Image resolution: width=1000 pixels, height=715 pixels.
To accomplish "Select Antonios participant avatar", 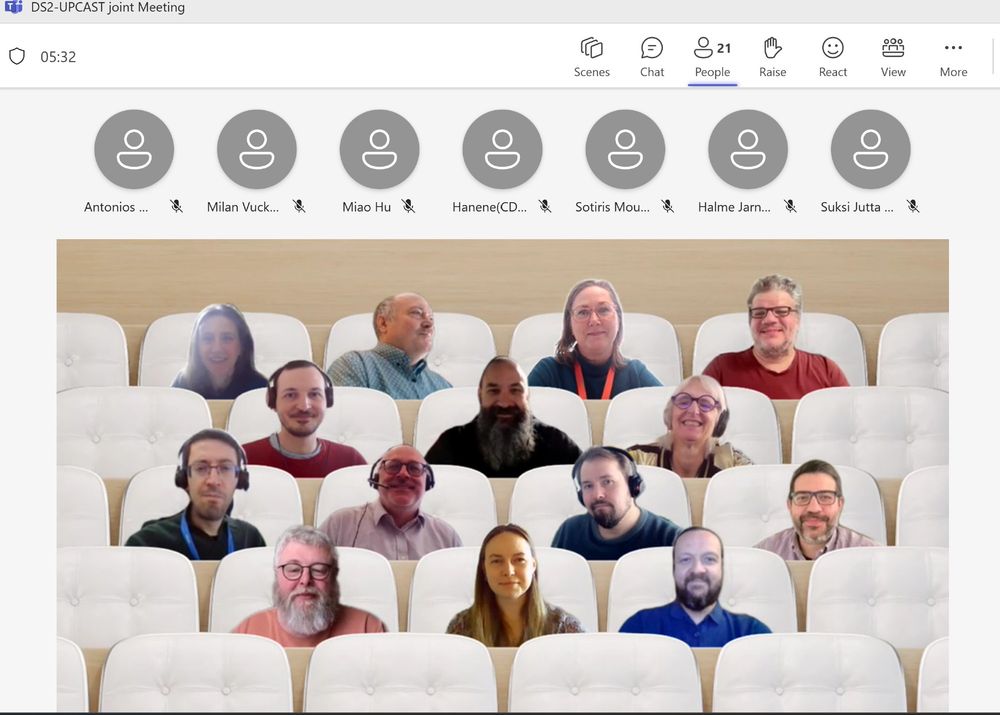I will [x=134, y=149].
